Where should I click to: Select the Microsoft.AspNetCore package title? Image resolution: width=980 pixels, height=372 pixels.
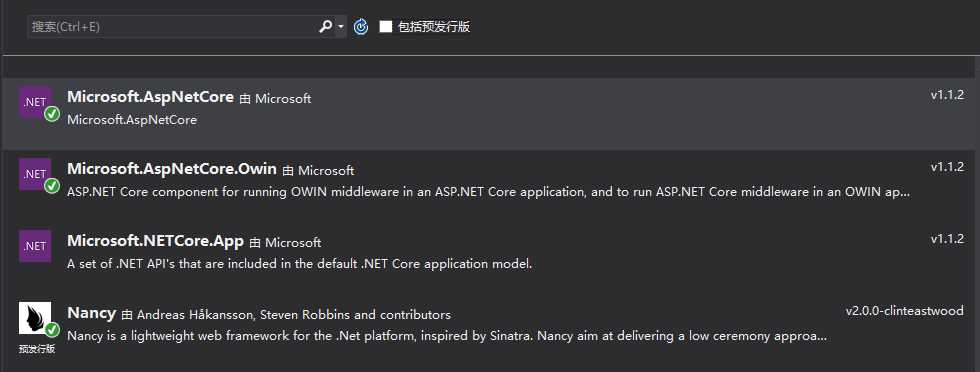(x=150, y=97)
